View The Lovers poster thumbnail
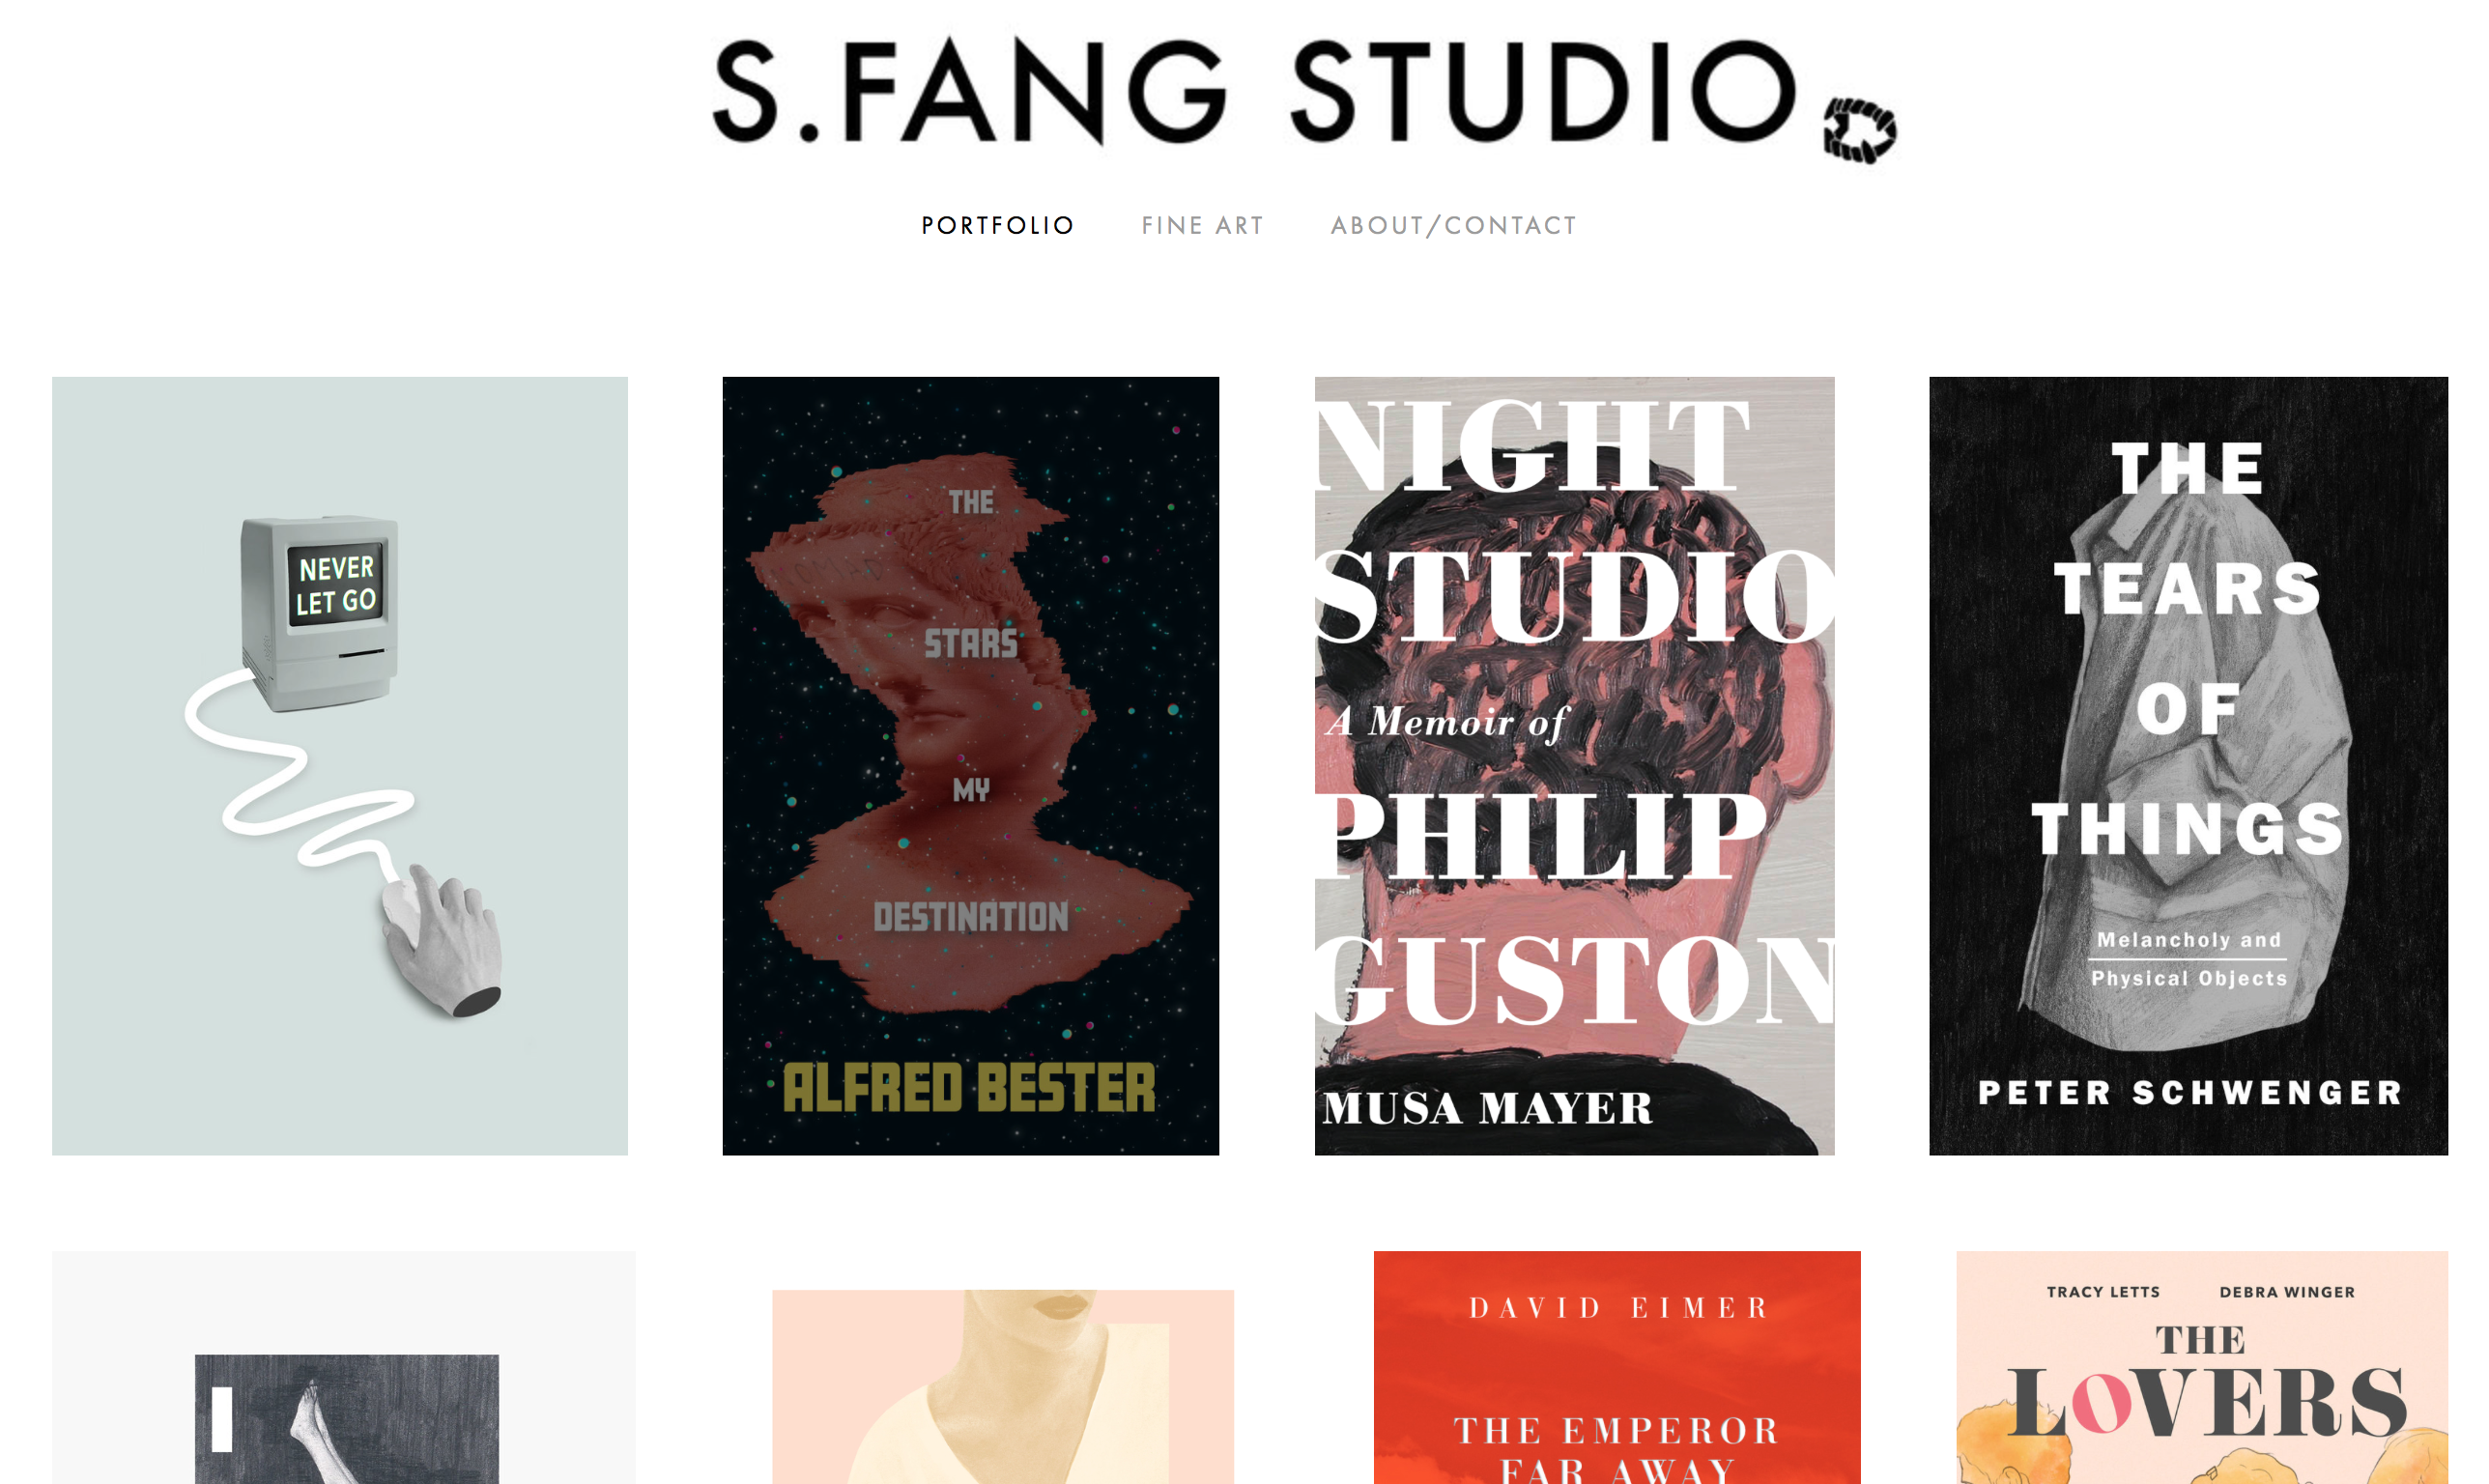 (x=2202, y=1367)
